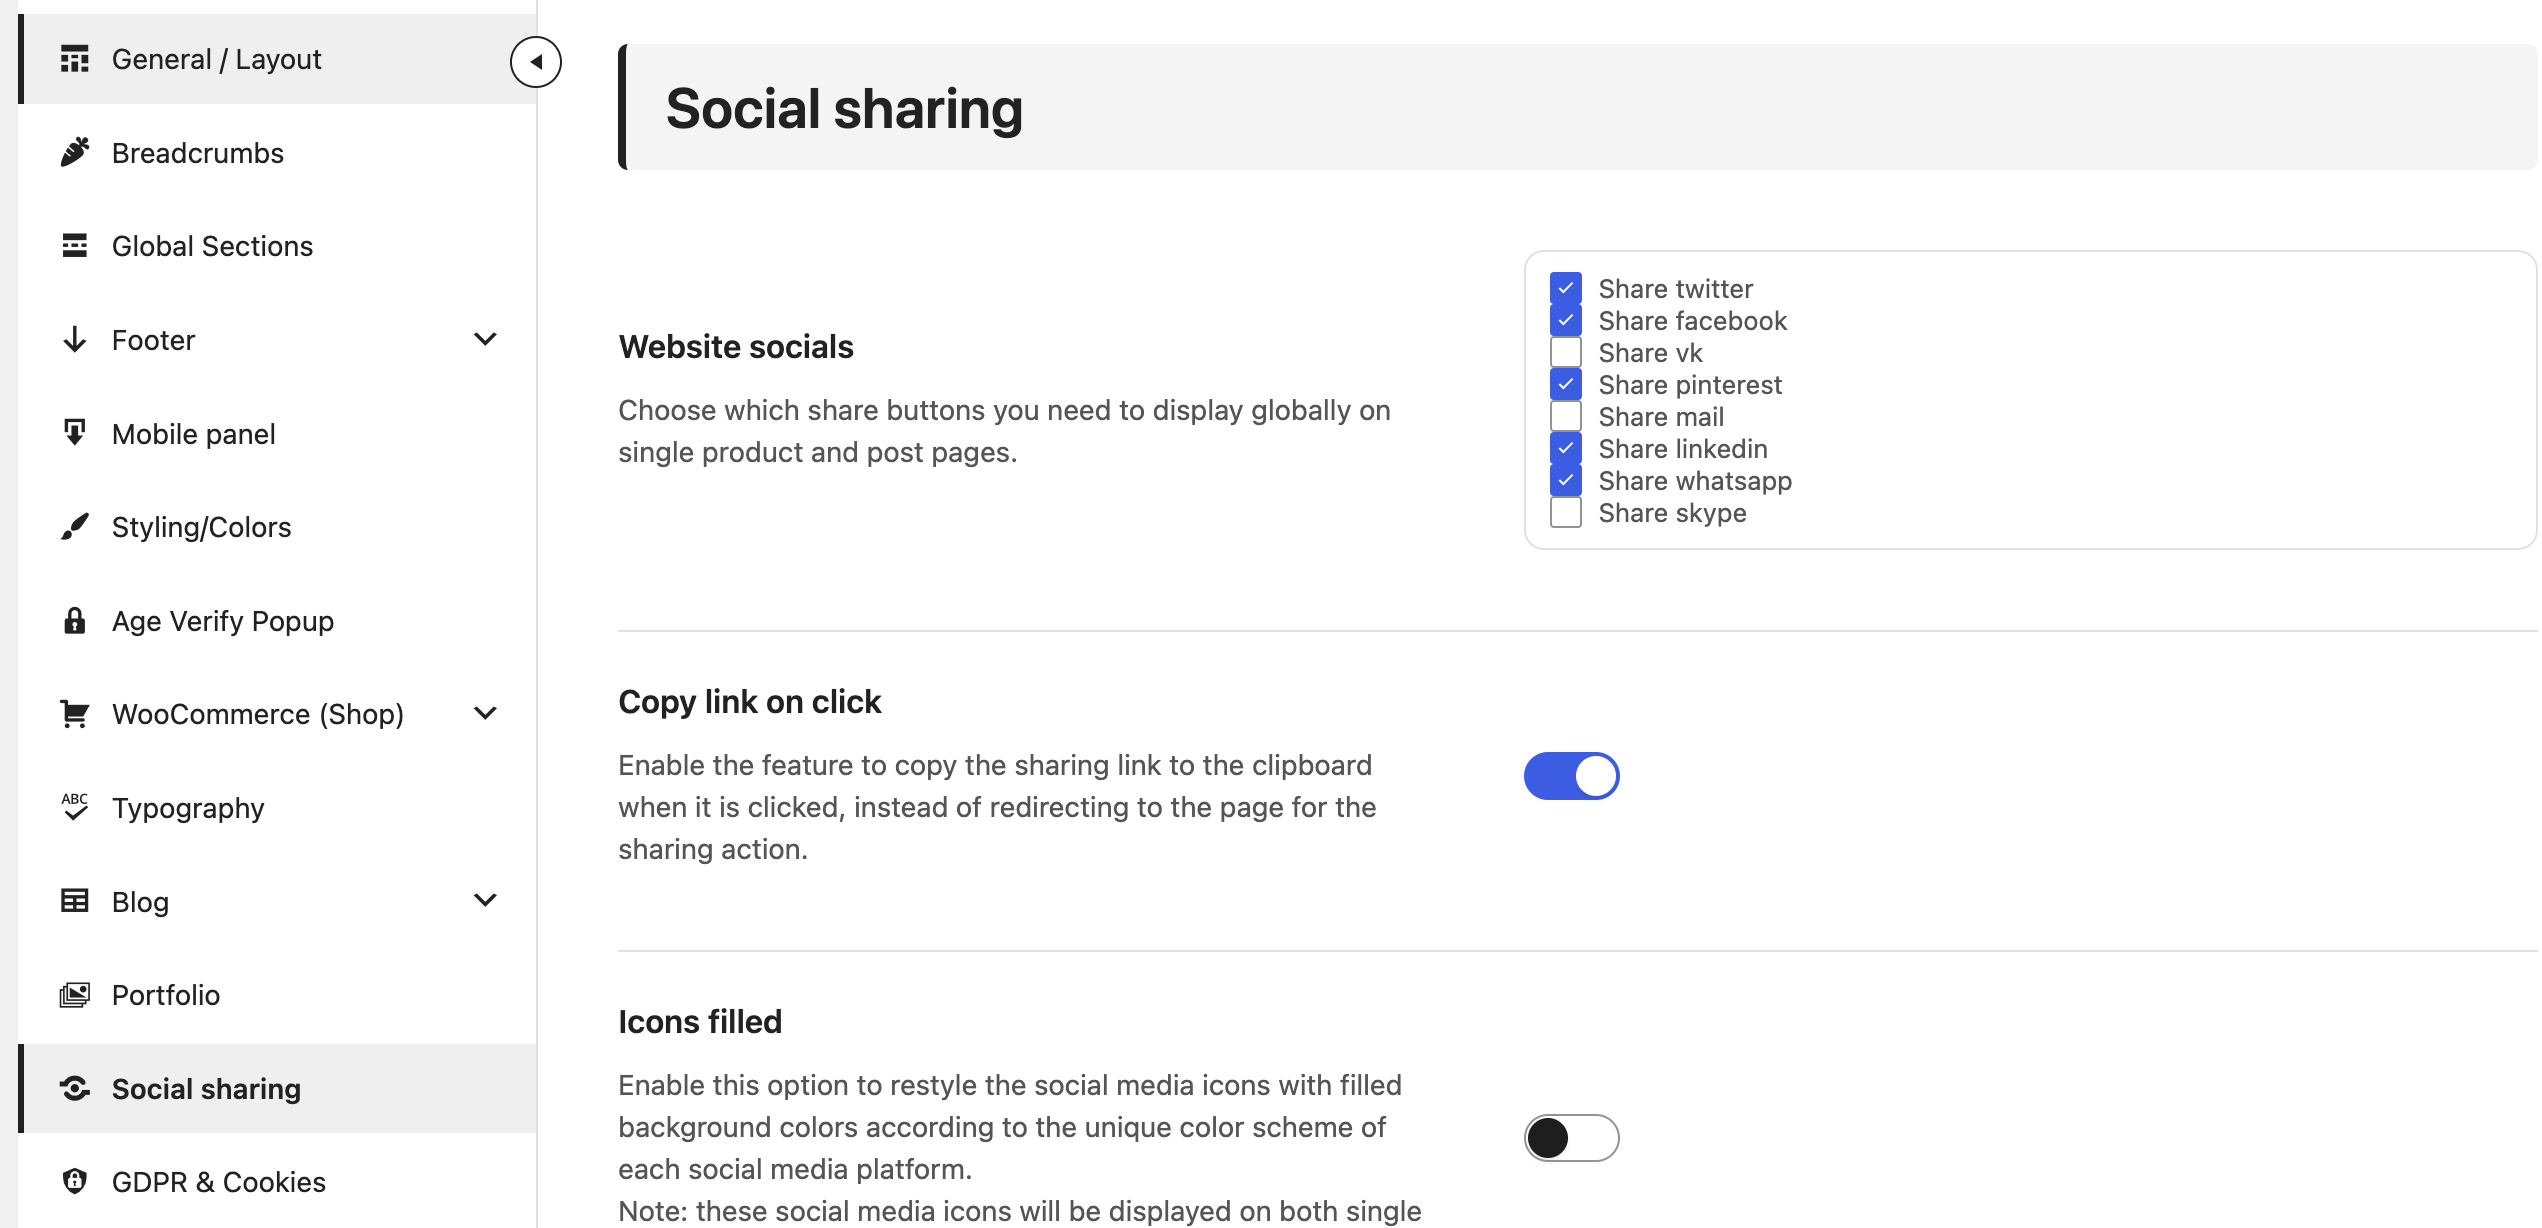Enable the Share skype checkbox
Screen dimensions: 2542x1228
[1566, 512]
